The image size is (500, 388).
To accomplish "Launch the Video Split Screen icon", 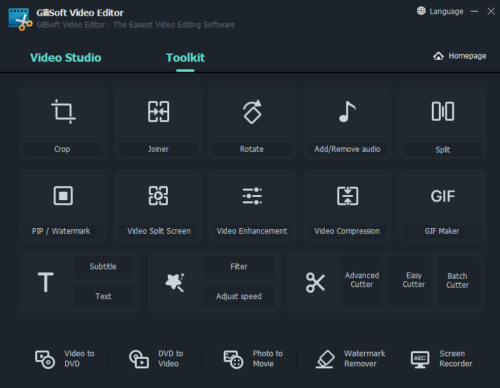I will point(158,195).
